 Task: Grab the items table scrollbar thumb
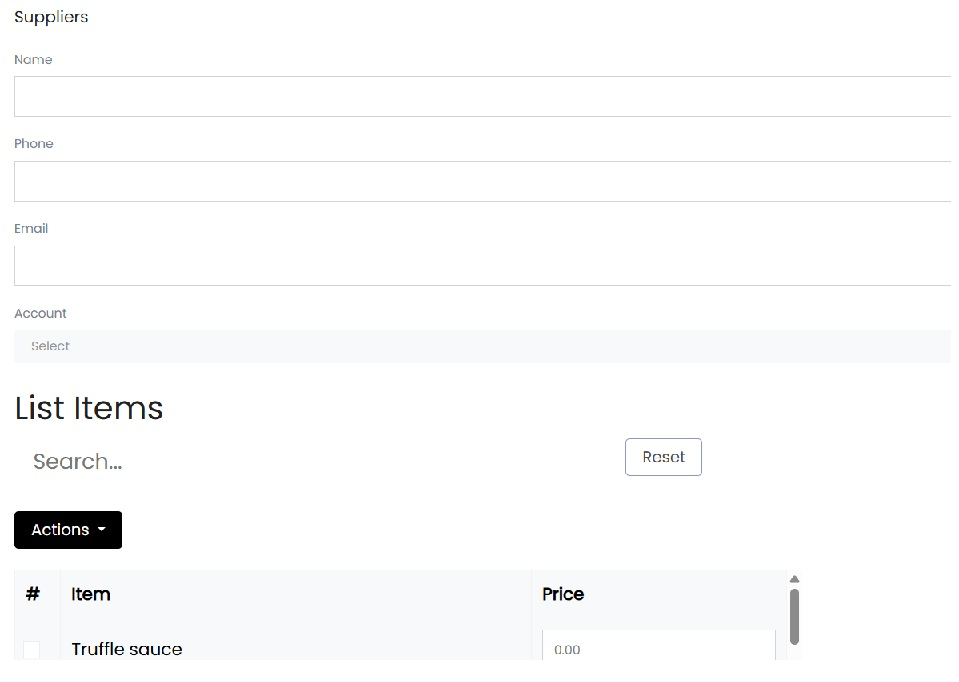coord(794,615)
